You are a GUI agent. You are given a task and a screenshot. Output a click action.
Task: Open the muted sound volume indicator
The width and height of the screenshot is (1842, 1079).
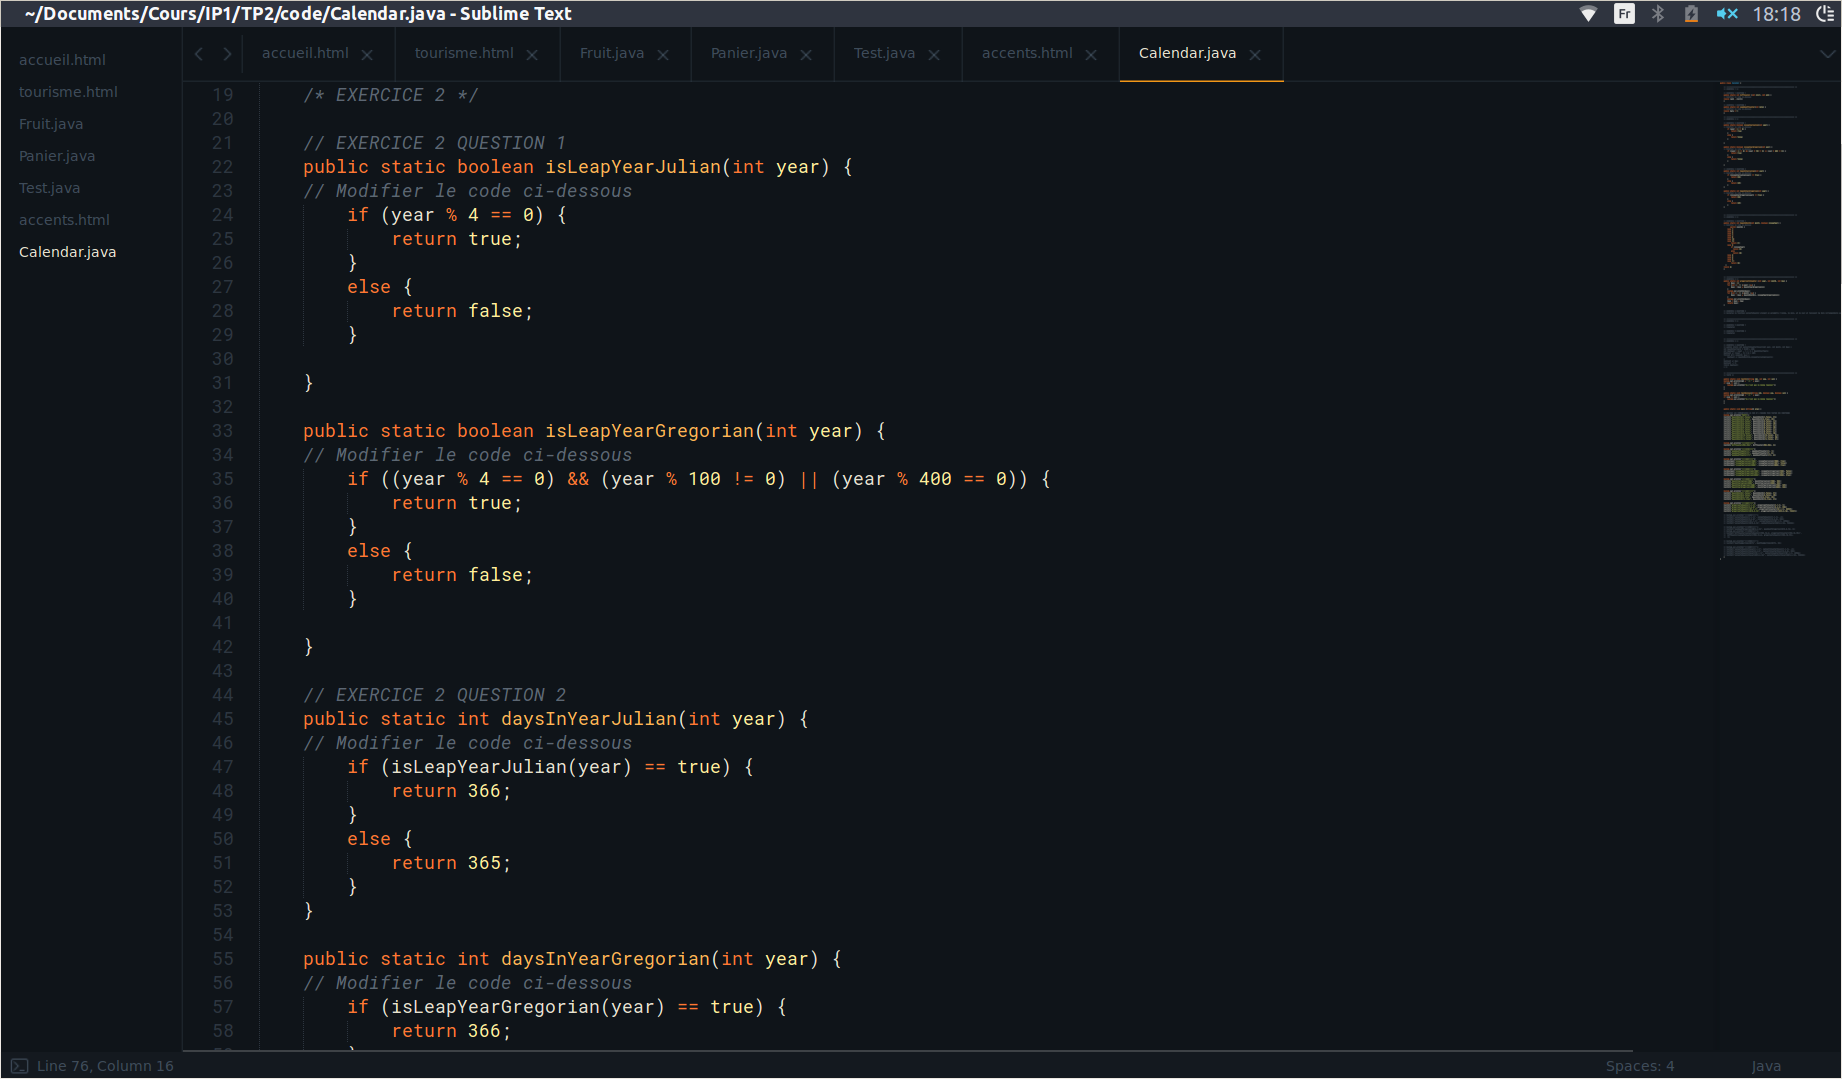(x=1727, y=14)
